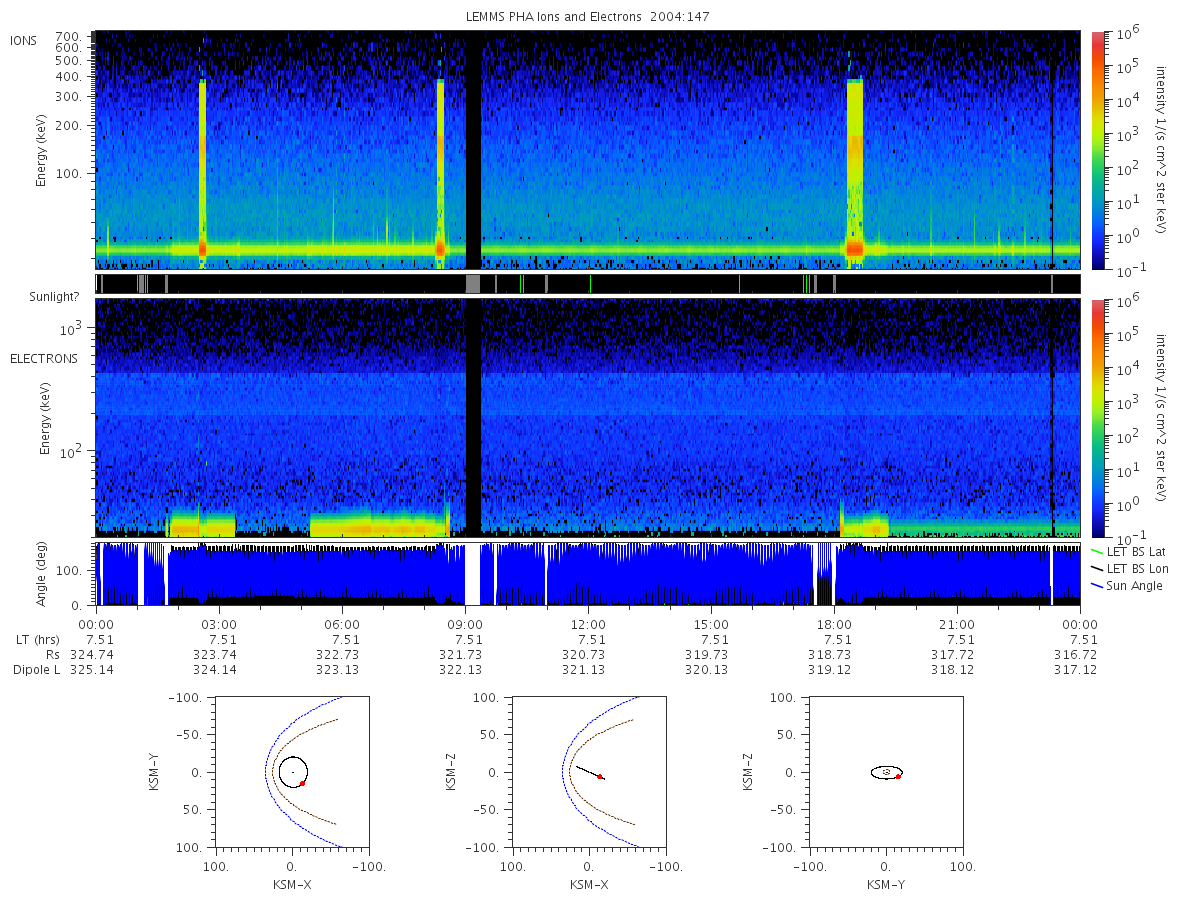Click the "LET BS Lon" legend entry
Image resolution: width=1200 pixels, height=900 pixels.
[1136, 568]
